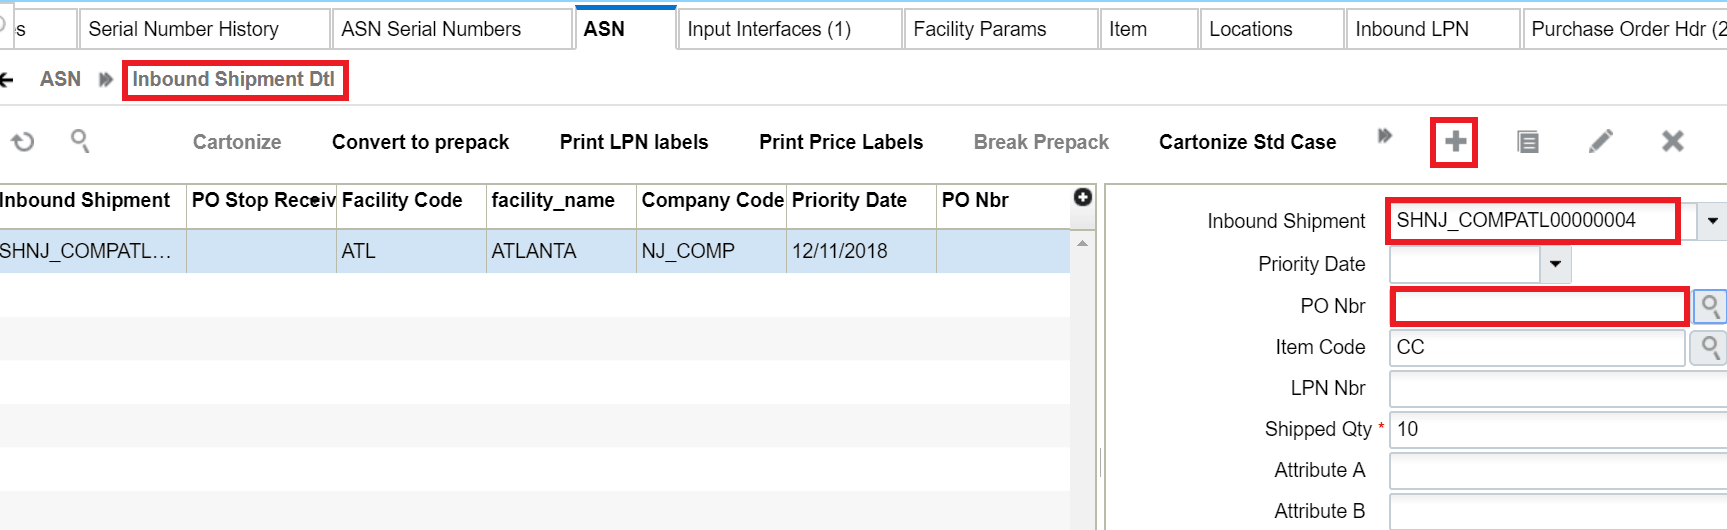
Task: Open PO Nbr lookup magnifier
Action: pyautogui.click(x=1710, y=306)
